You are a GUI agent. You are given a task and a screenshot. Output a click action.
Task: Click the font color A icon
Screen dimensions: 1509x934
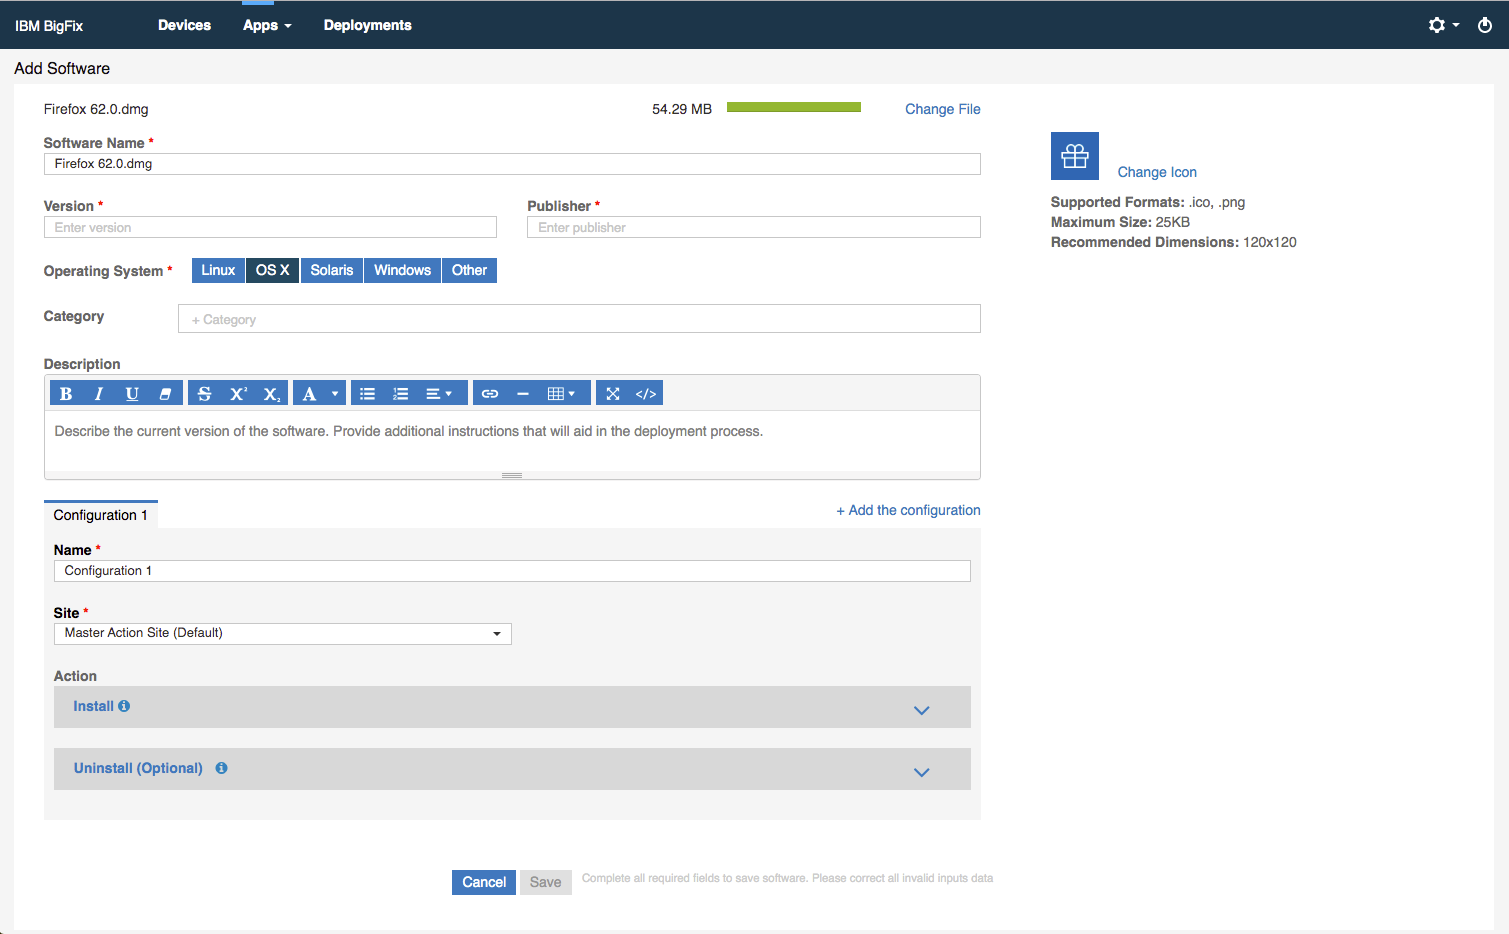point(310,394)
